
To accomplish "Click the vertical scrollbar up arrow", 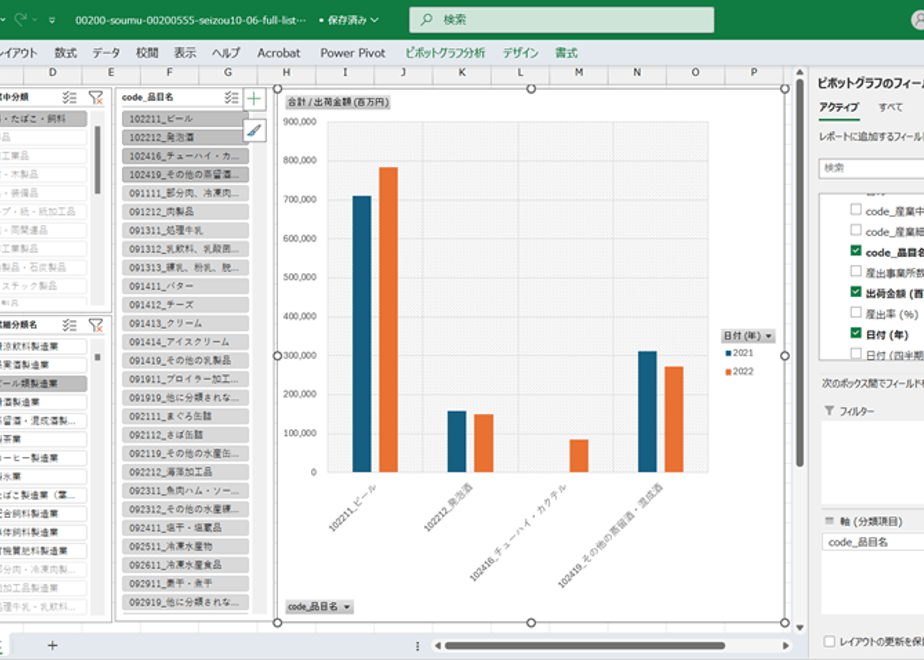I will coord(800,72).
